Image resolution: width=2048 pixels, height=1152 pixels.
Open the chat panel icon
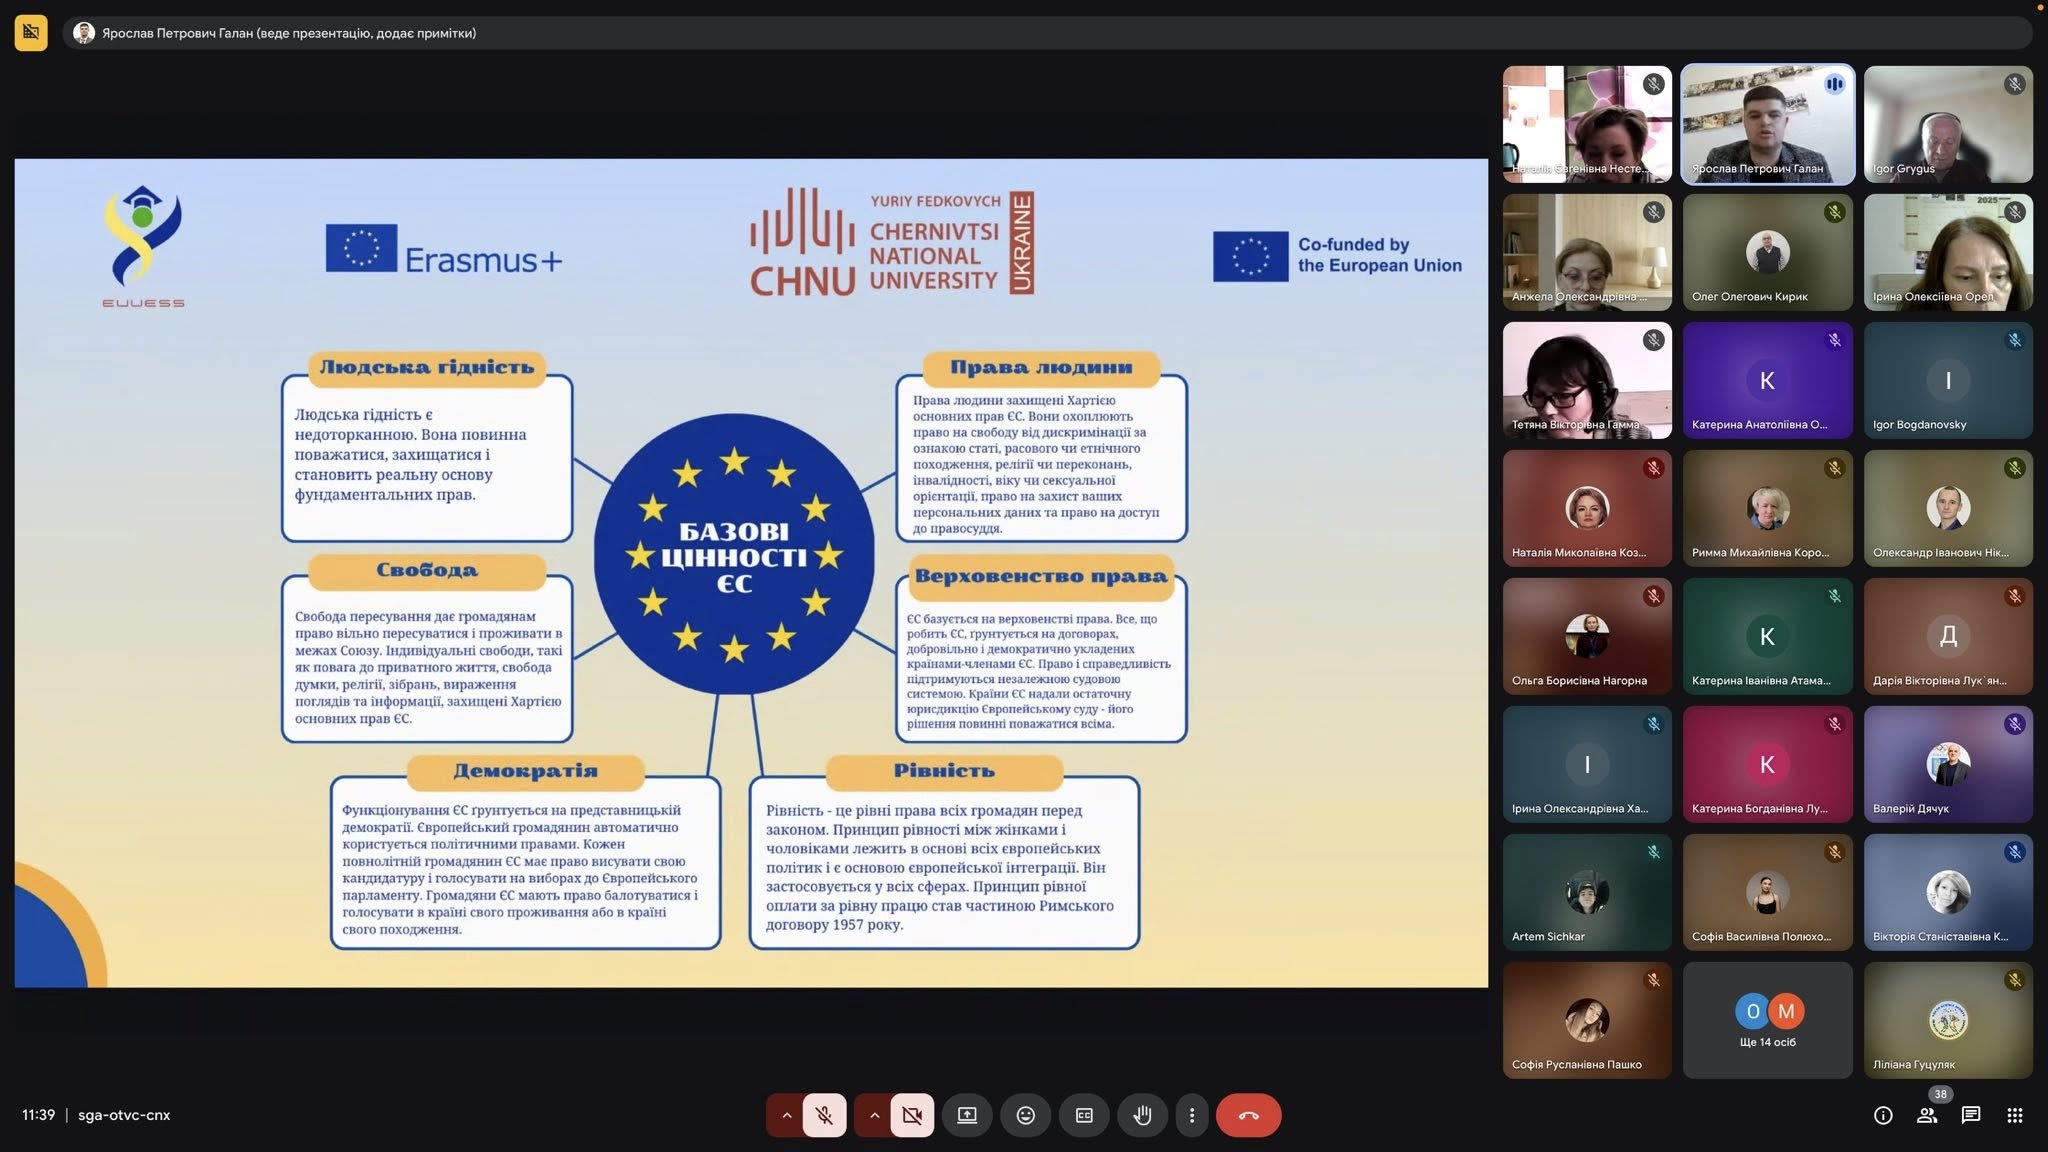pyautogui.click(x=1971, y=1115)
